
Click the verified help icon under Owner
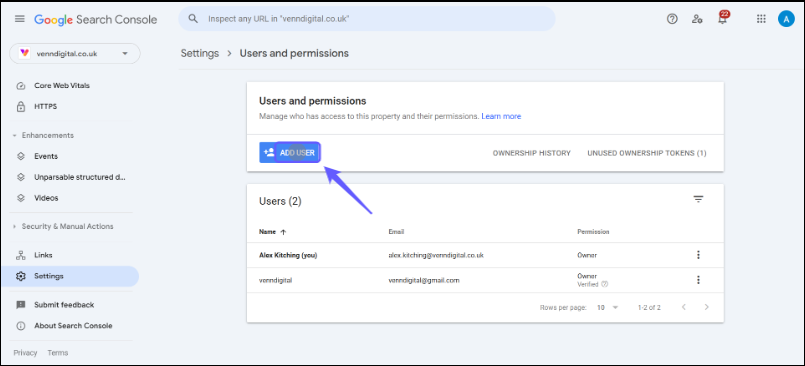pyautogui.click(x=605, y=284)
